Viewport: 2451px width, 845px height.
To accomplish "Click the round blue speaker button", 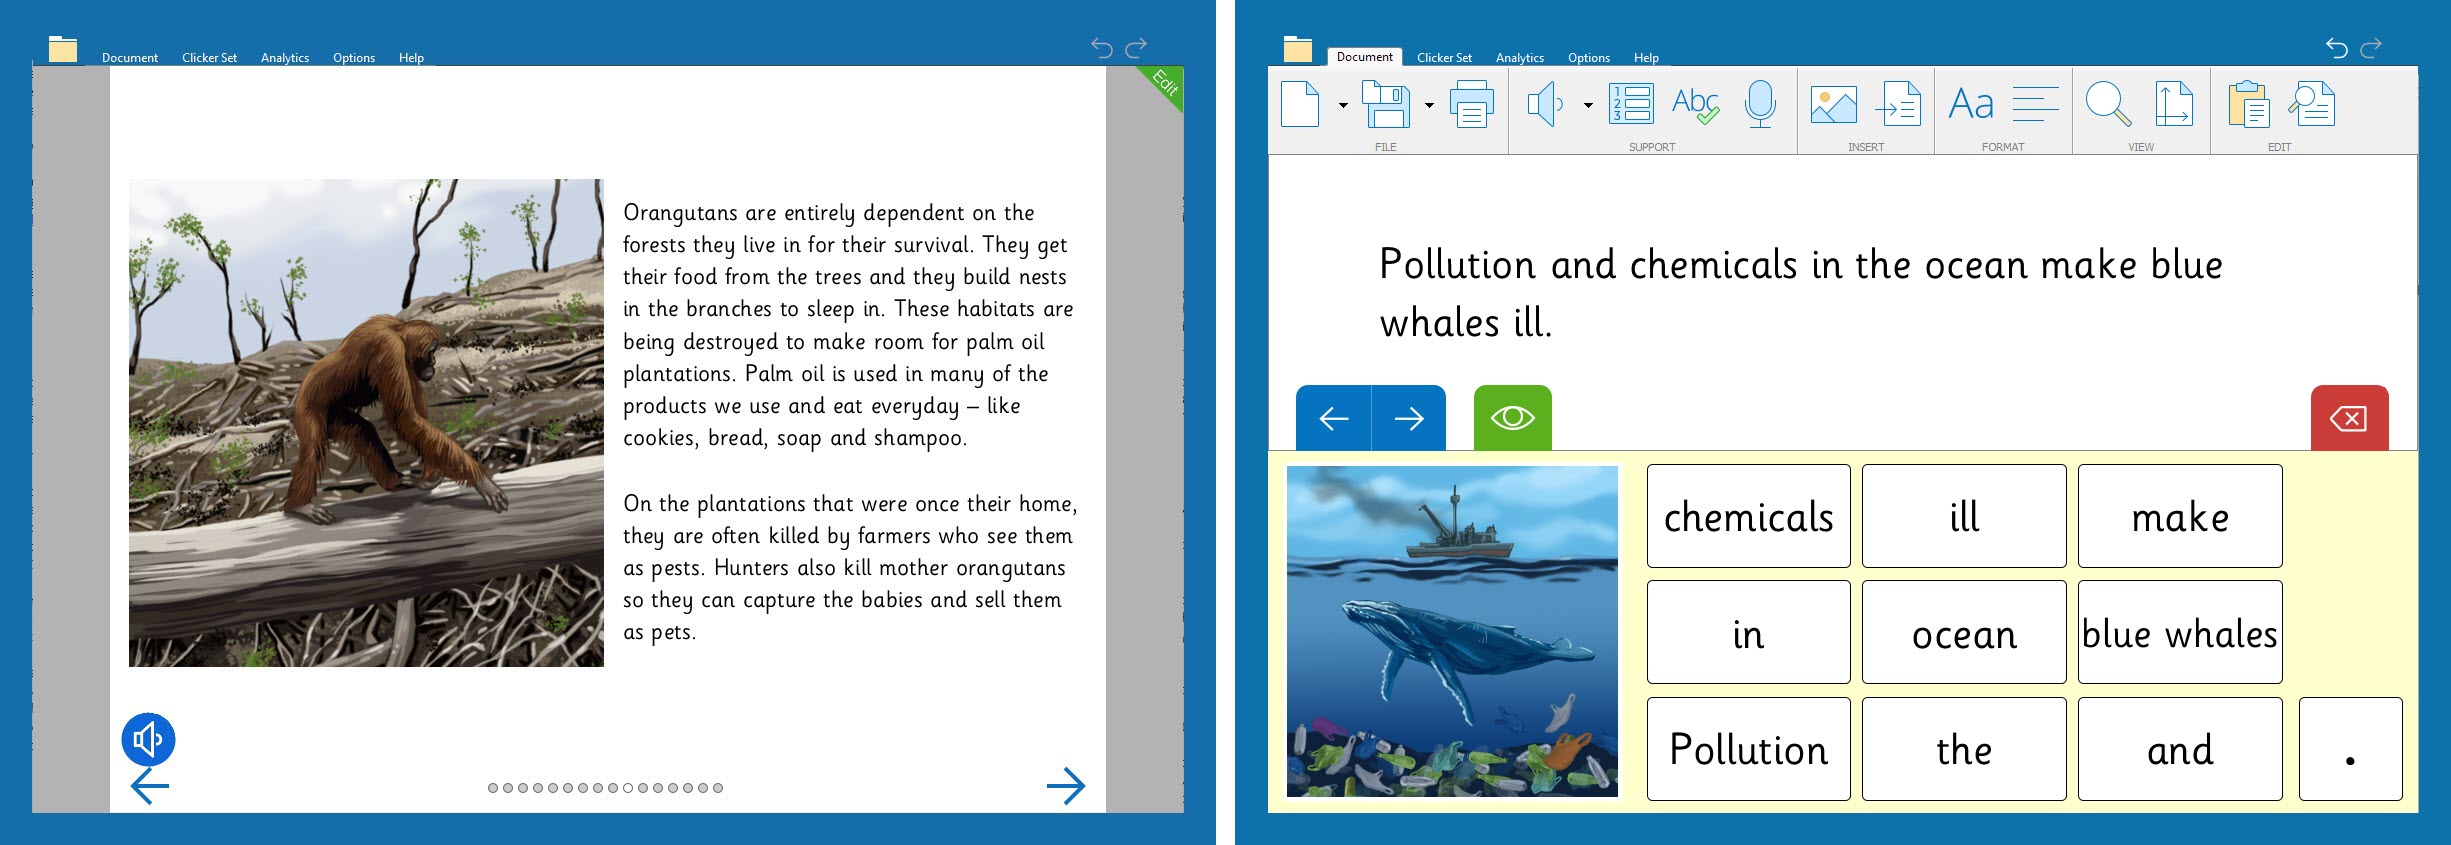I will coord(148,740).
